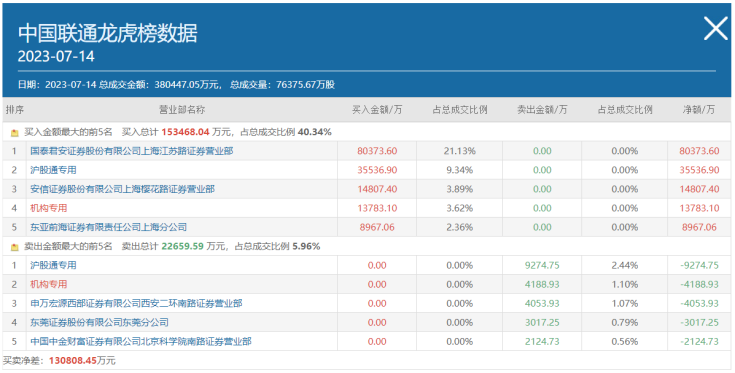
Task: Click 总成交量 76375.67万股 text
Action: point(282,85)
